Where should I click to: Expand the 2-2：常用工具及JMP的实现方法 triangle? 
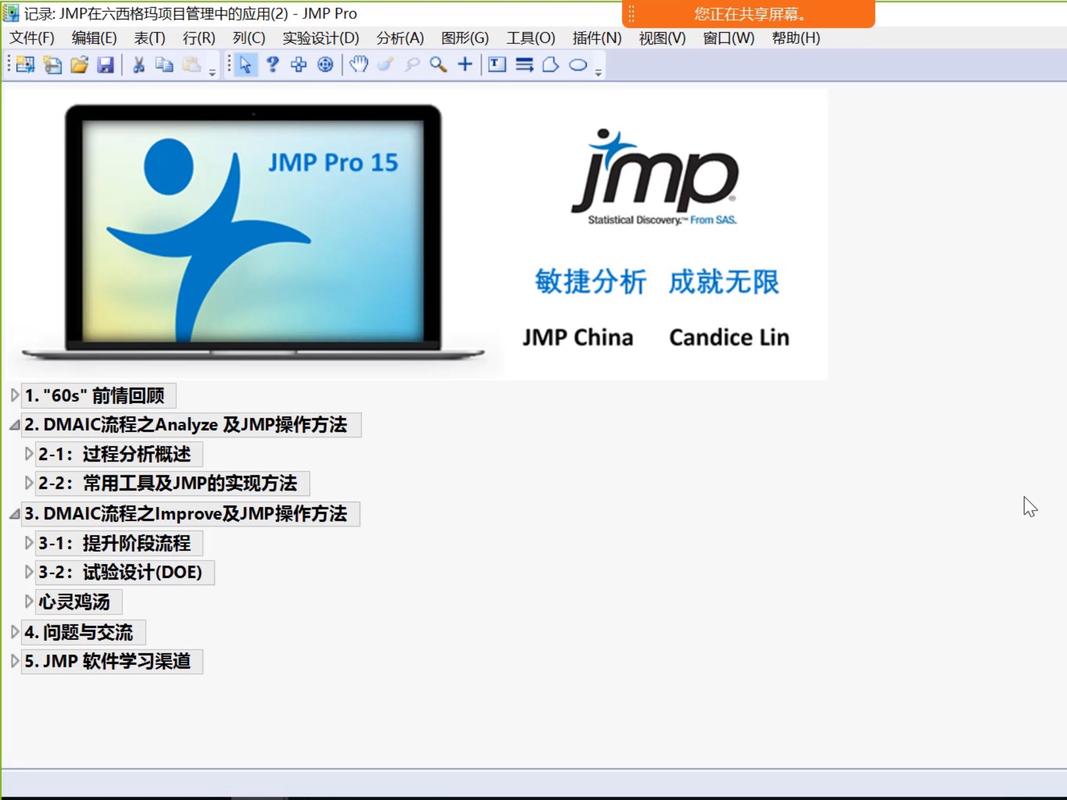(x=29, y=483)
